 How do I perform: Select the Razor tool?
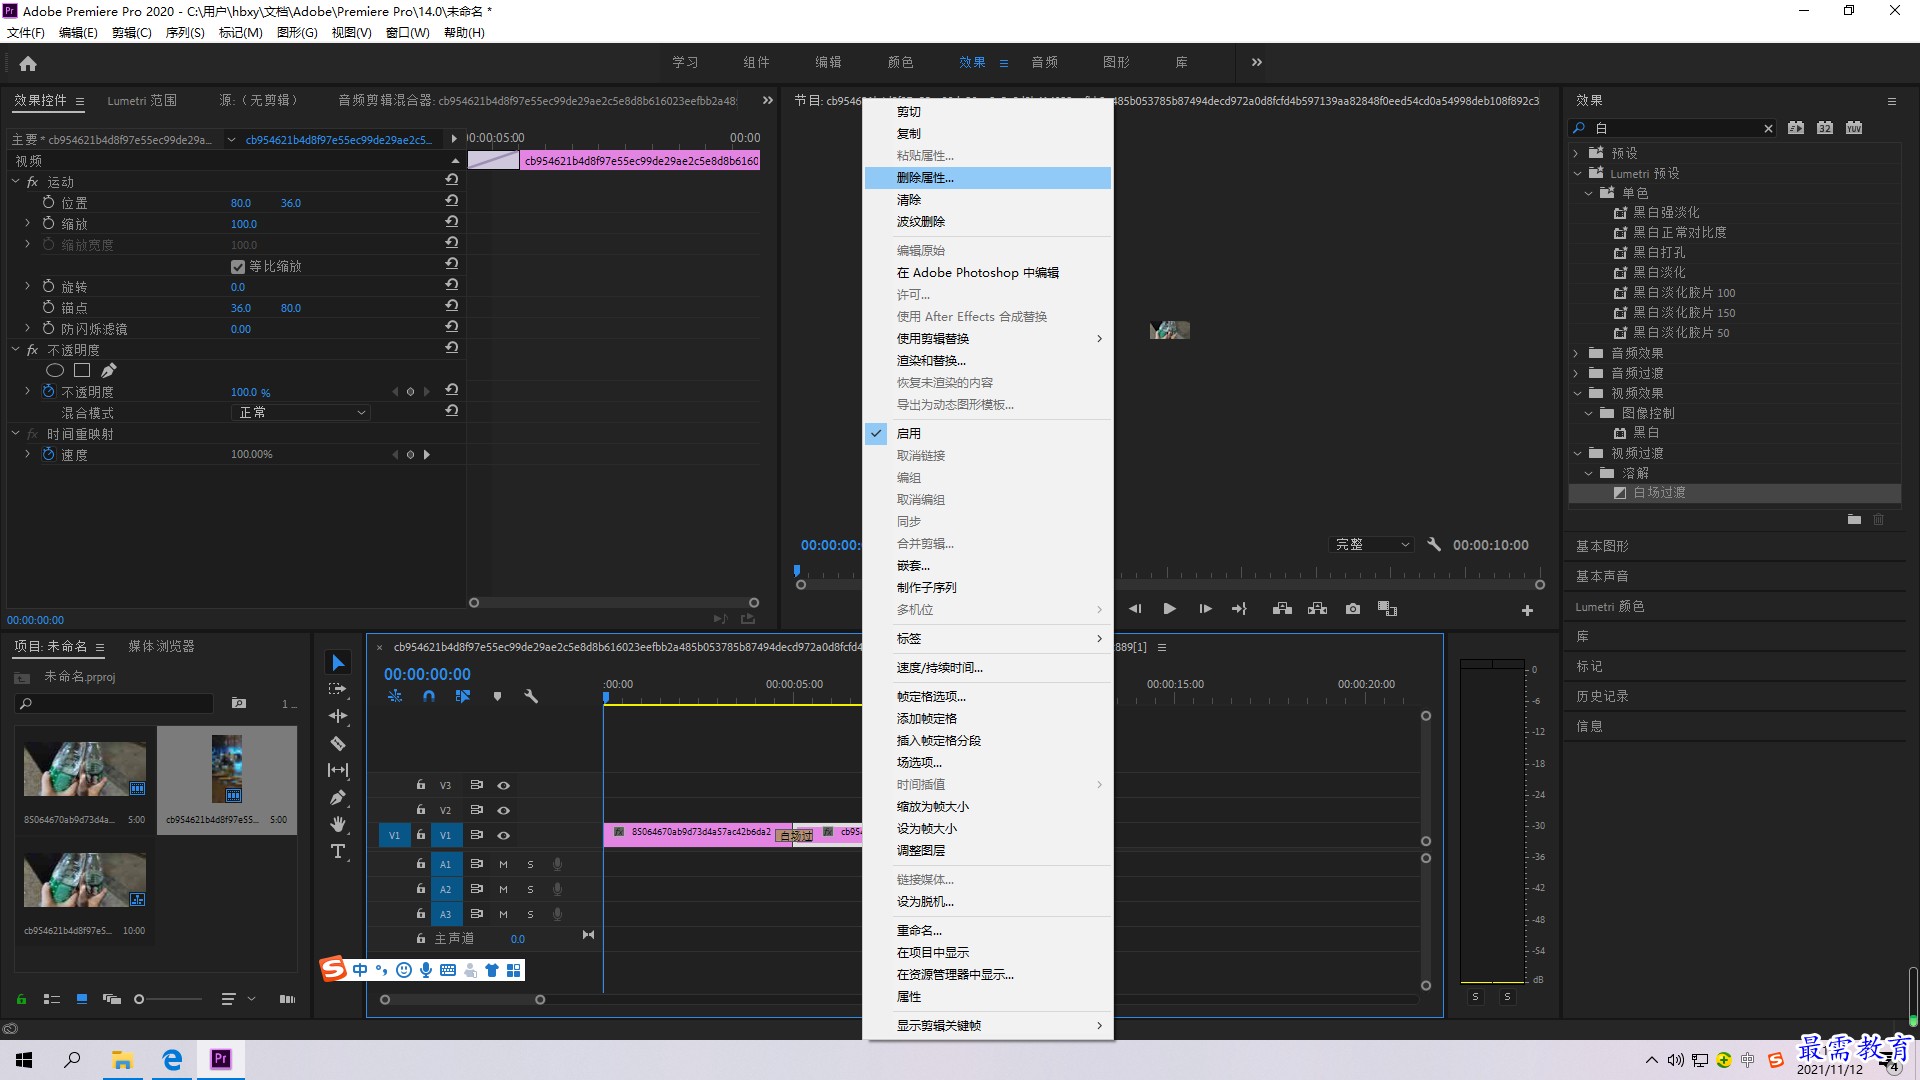point(338,743)
